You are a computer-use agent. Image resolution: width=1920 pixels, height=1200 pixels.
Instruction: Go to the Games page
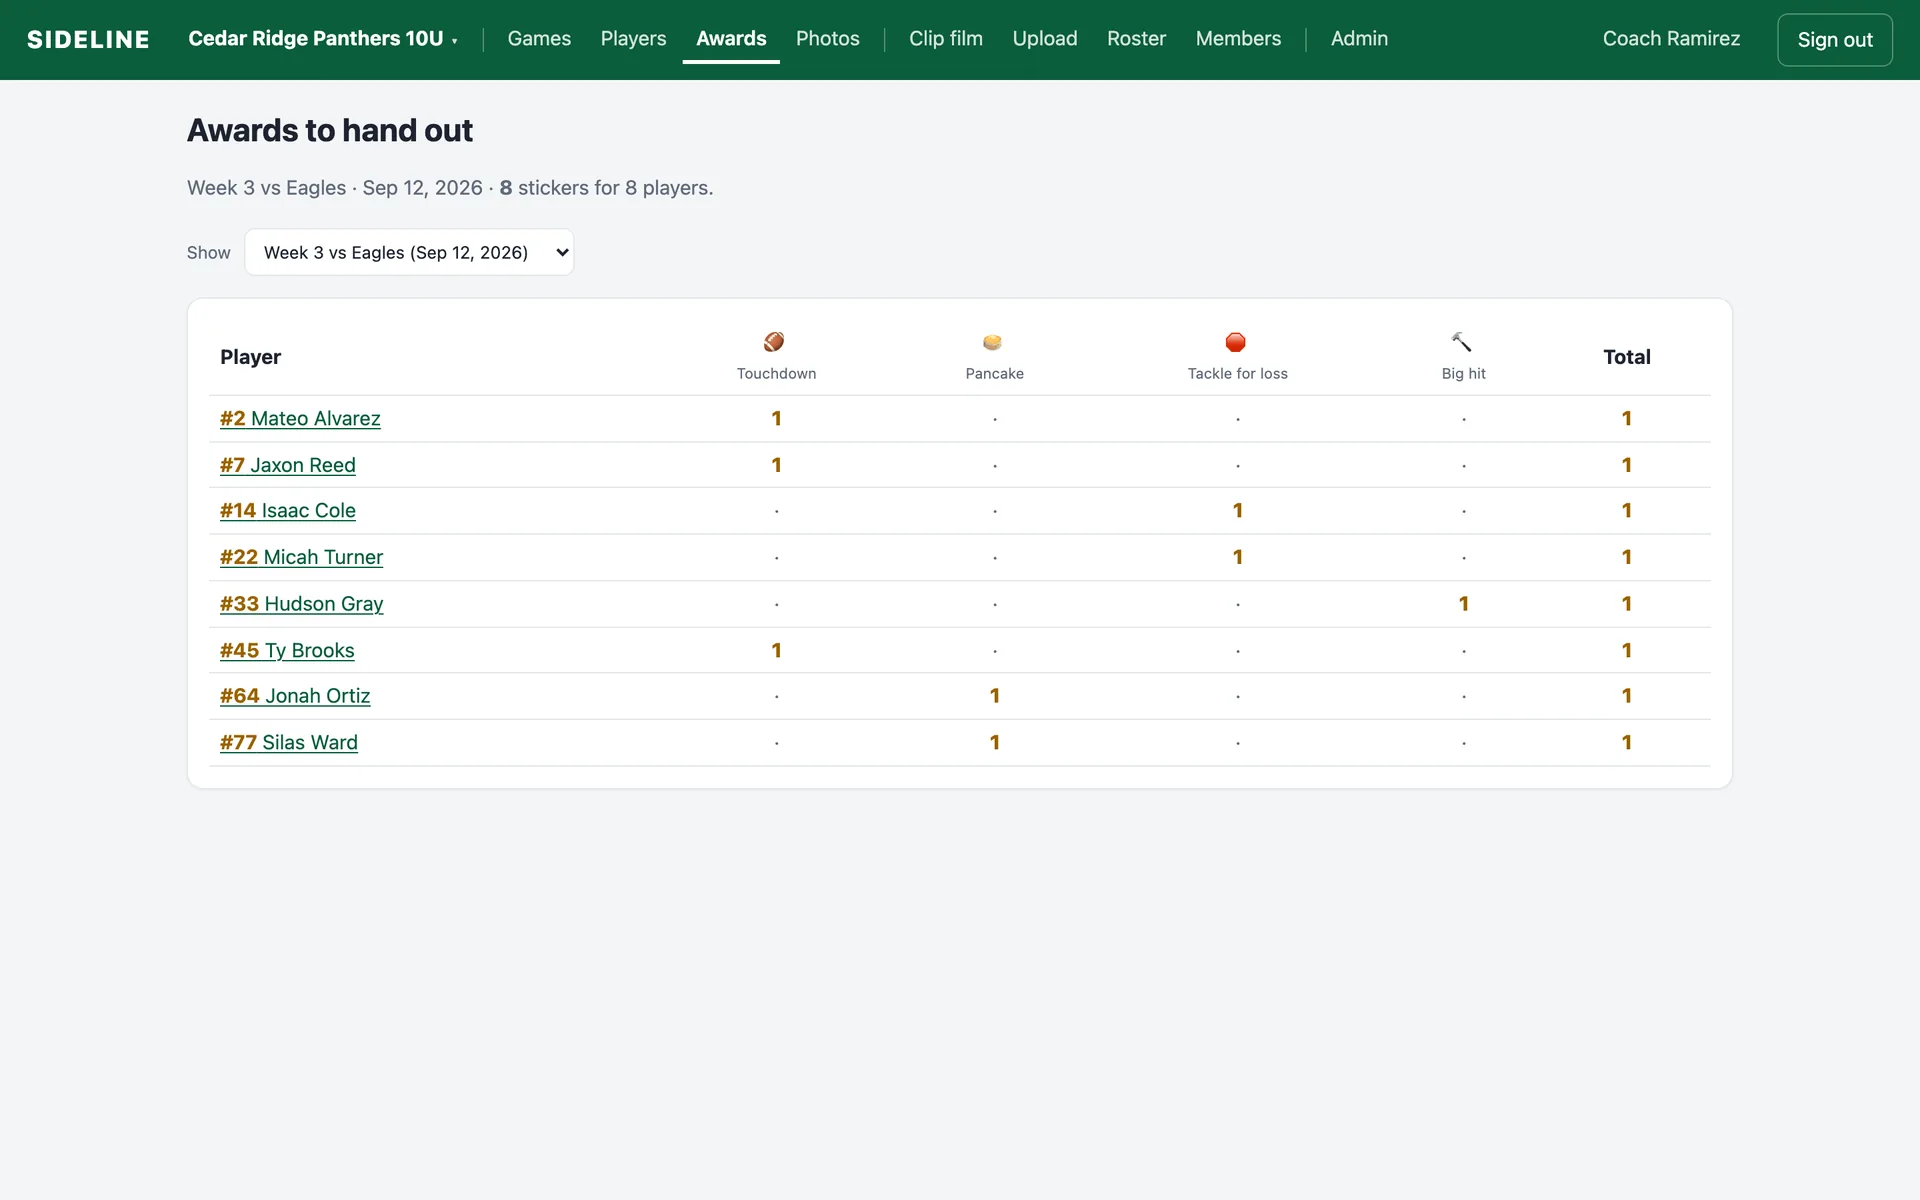(539, 39)
